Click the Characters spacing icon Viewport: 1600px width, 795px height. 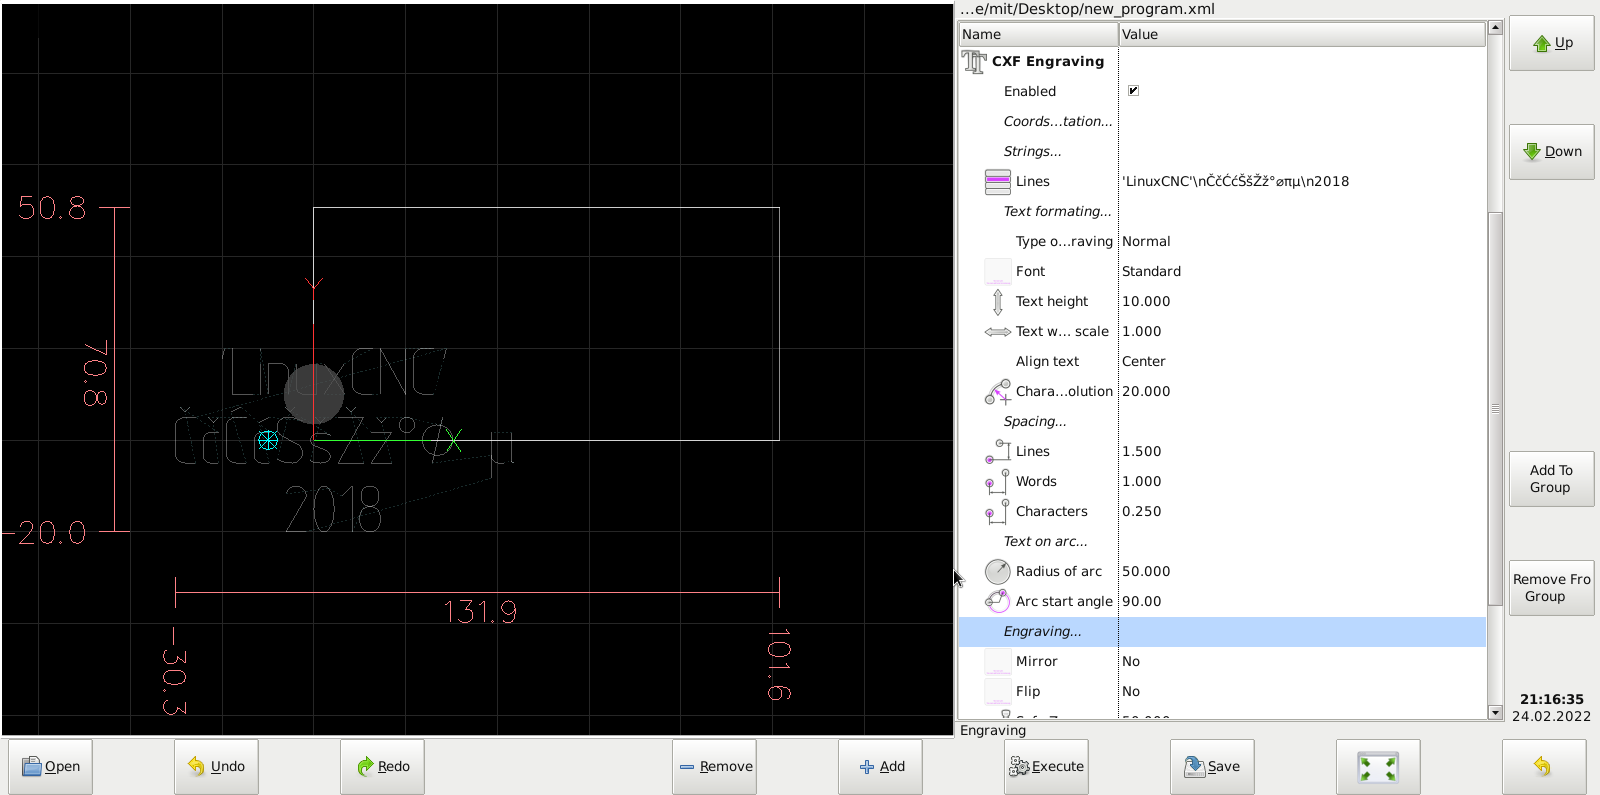(997, 511)
